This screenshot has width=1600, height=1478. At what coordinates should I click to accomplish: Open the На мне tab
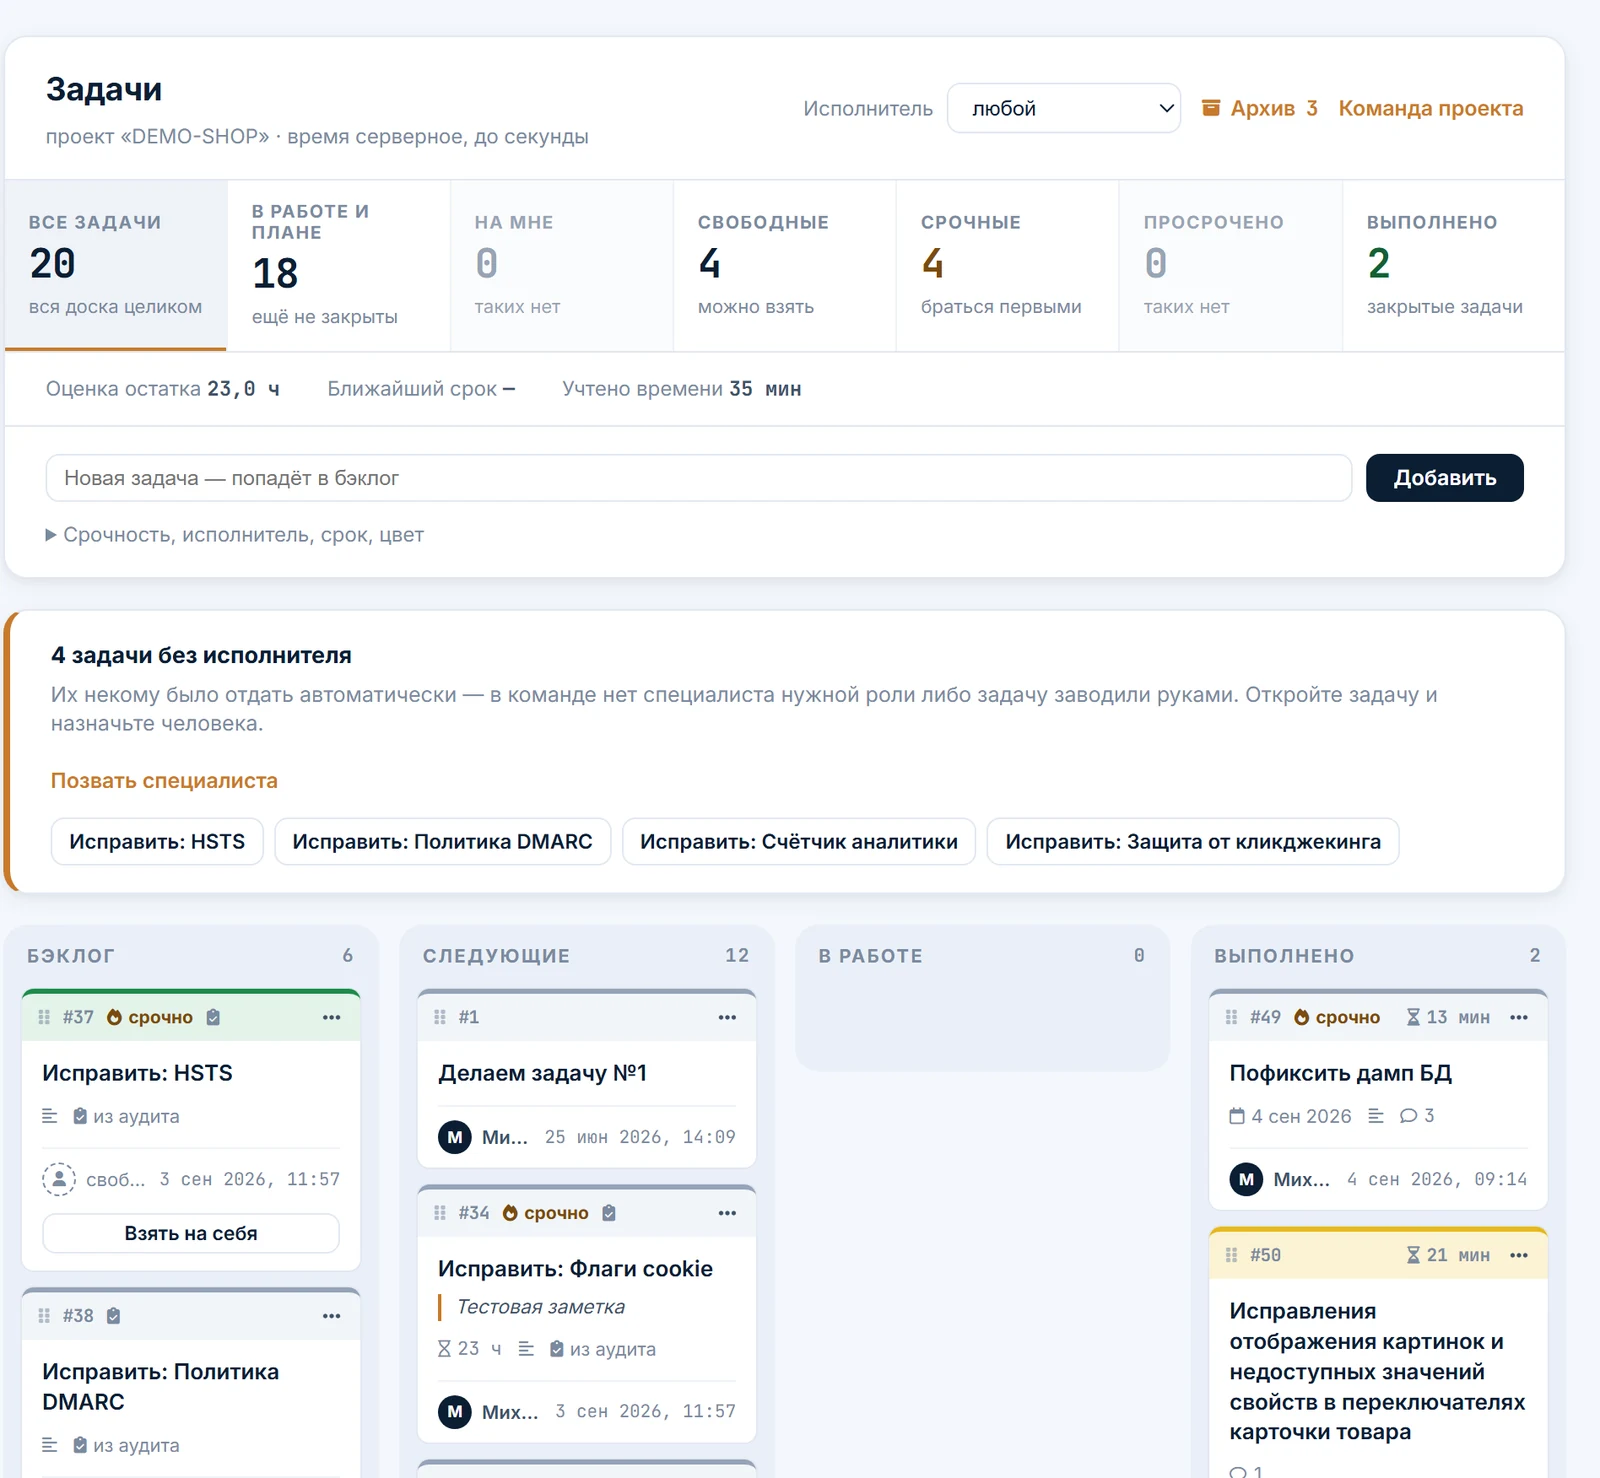click(x=562, y=265)
